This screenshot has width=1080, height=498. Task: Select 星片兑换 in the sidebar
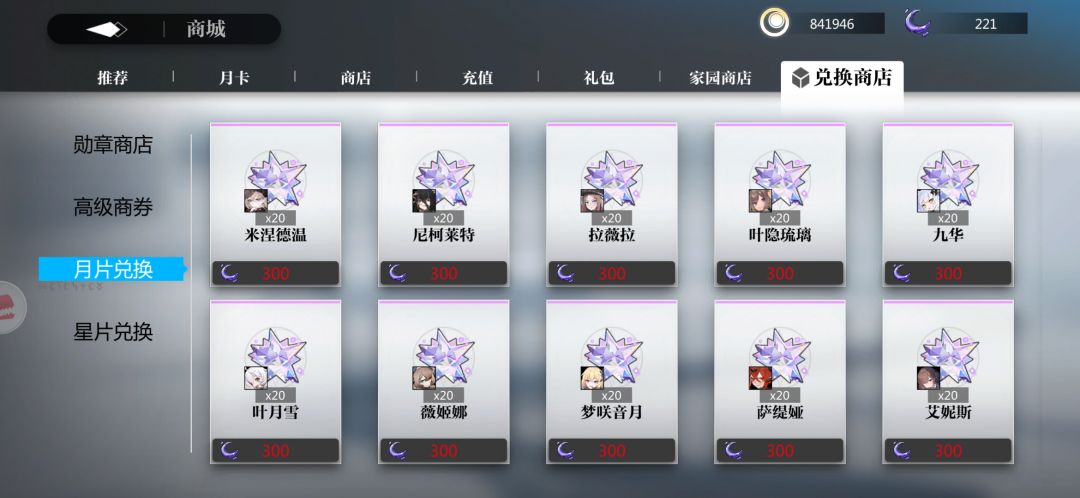[113, 332]
